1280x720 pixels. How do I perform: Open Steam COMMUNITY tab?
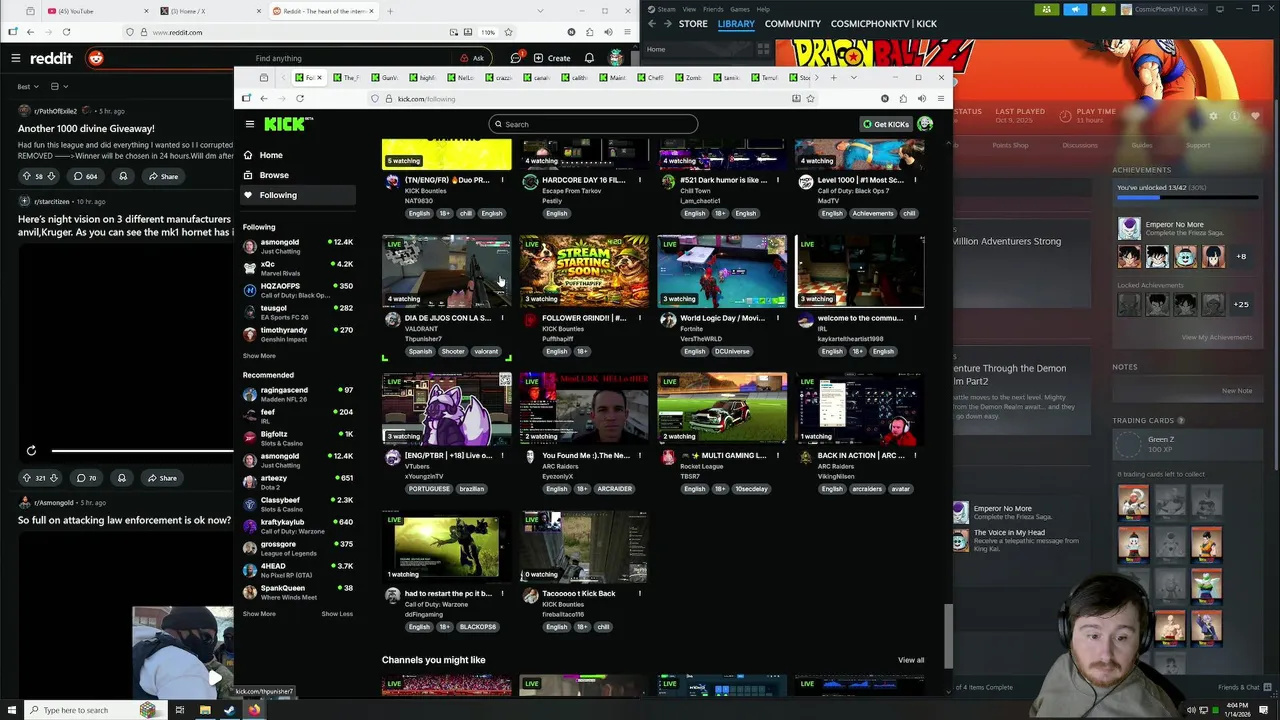pos(793,24)
